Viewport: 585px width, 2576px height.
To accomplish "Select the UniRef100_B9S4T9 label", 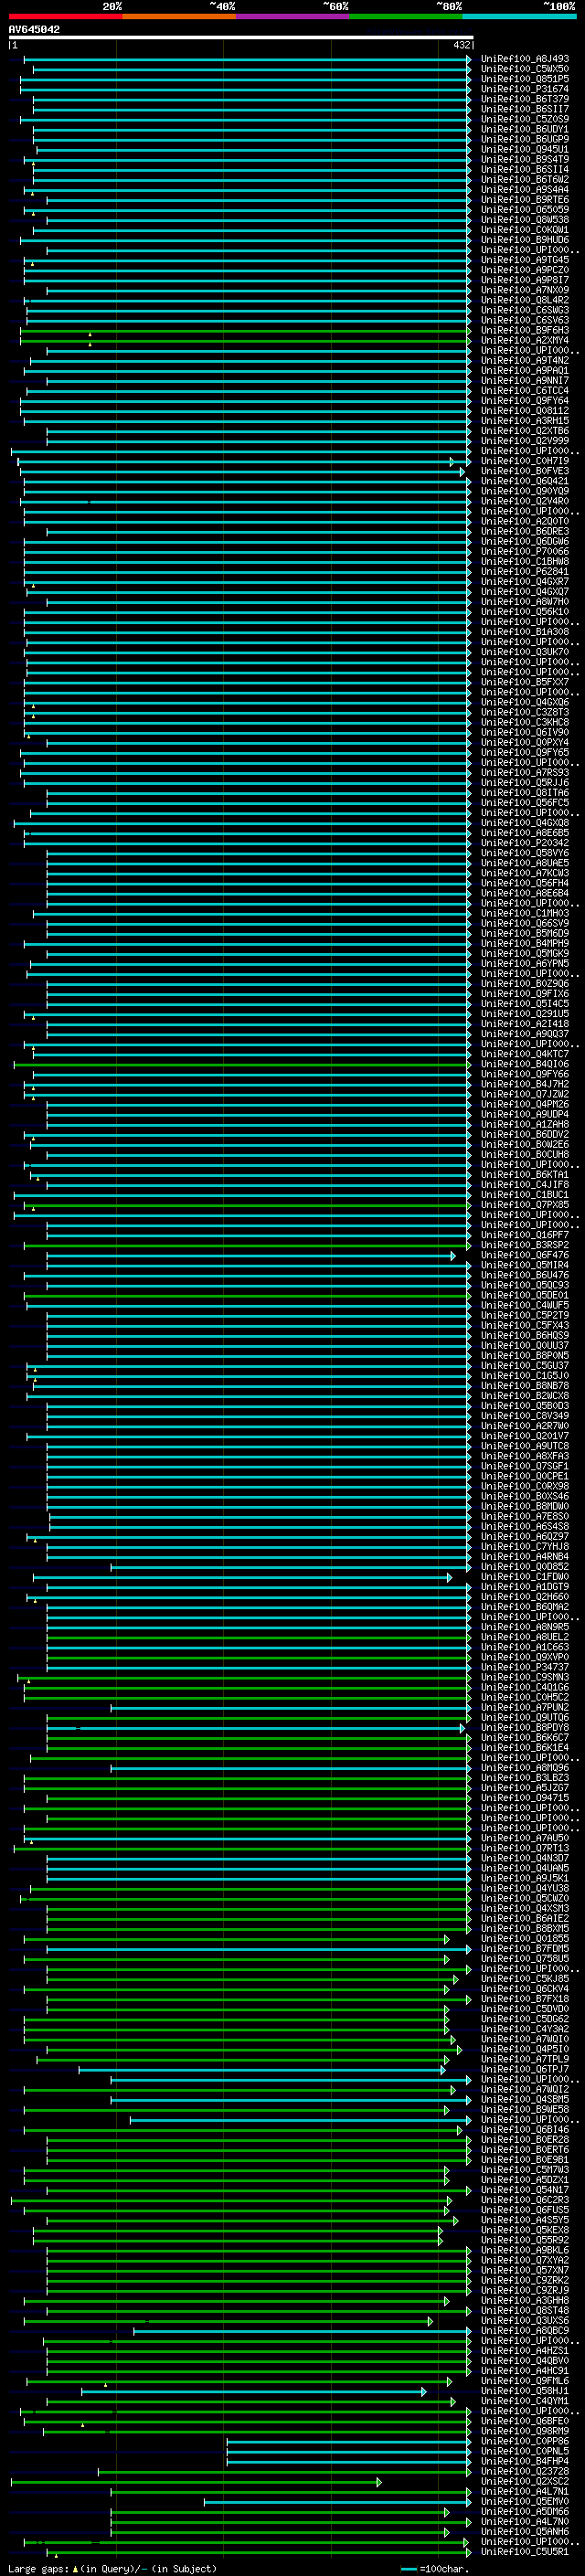I will (x=525, y=159).
